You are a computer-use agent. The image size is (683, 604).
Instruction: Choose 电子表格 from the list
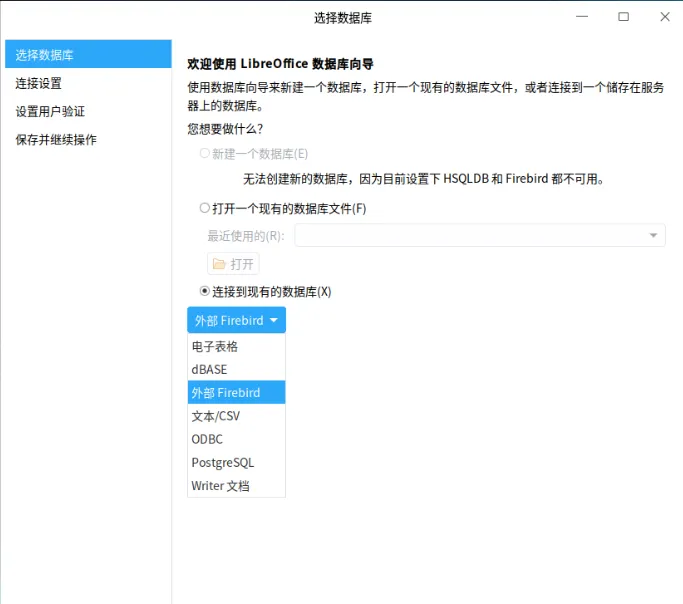[237, 347]
